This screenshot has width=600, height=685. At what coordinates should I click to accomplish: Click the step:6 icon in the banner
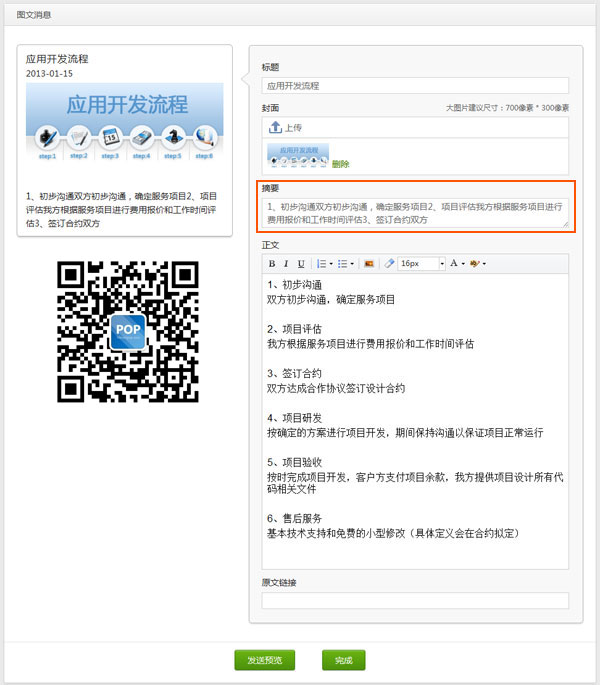[x=205, y=138]
